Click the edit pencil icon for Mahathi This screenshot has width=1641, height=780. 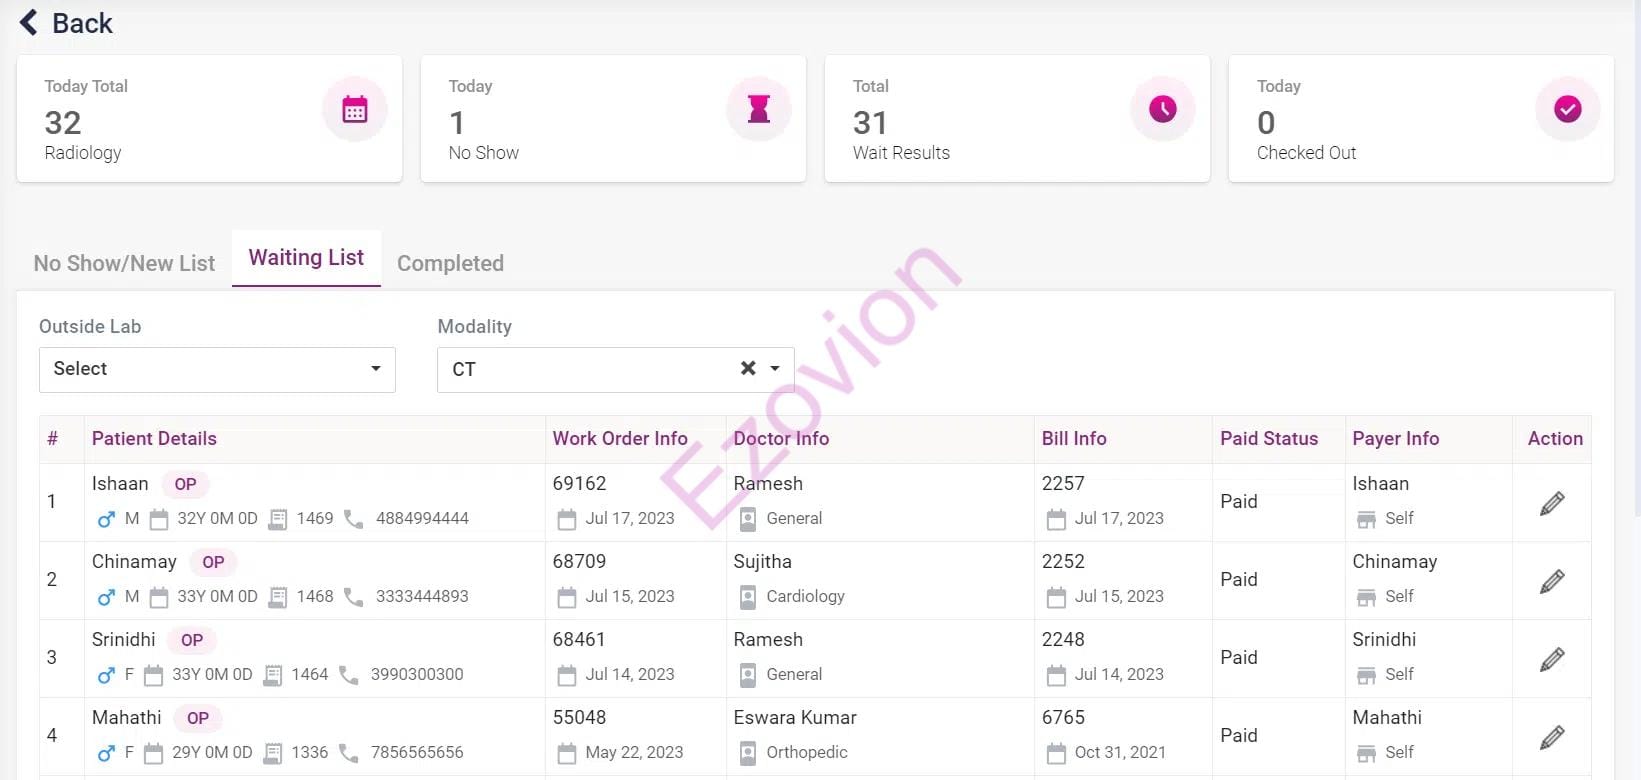tap(1552, 737)
